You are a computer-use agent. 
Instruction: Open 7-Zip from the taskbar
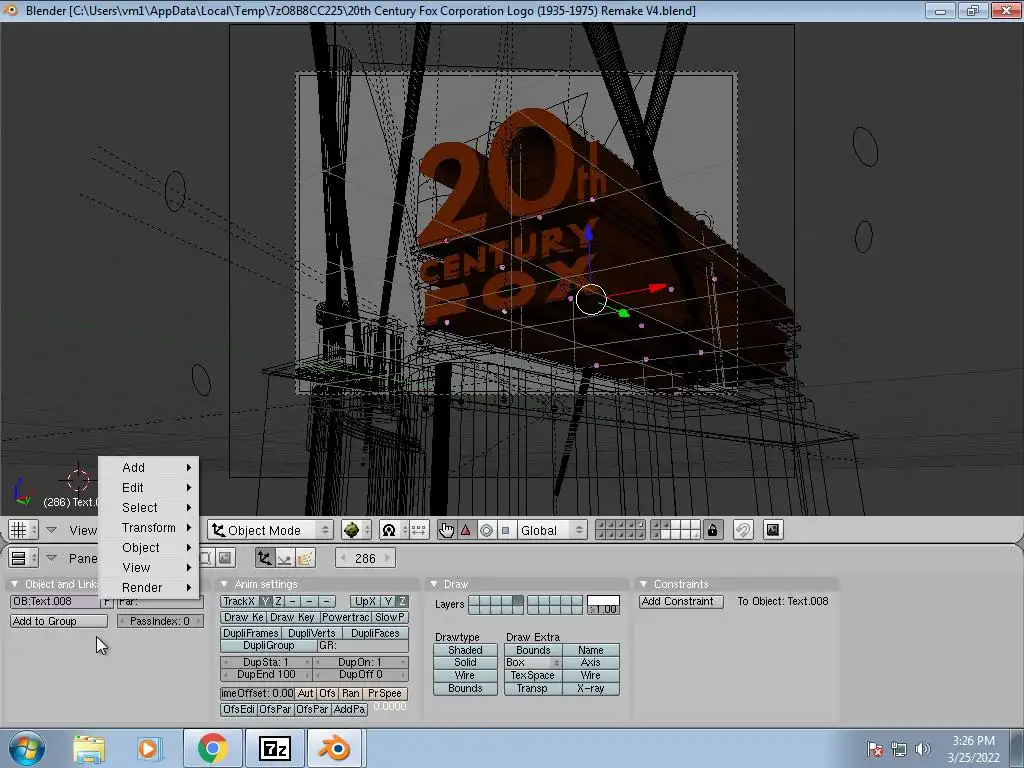tap(274, 748)
